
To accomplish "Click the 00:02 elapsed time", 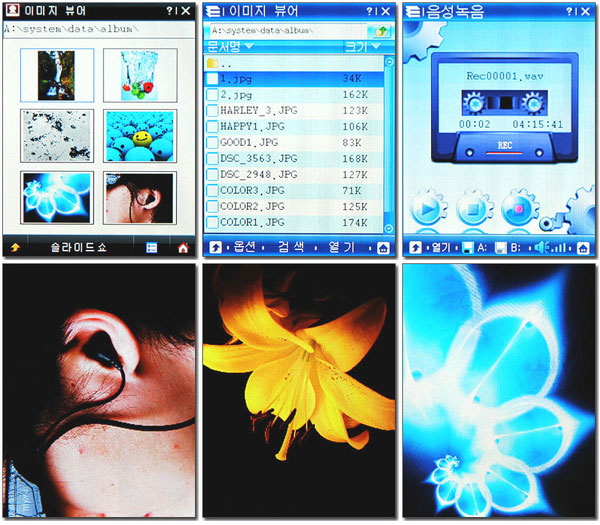I will 474,124.
